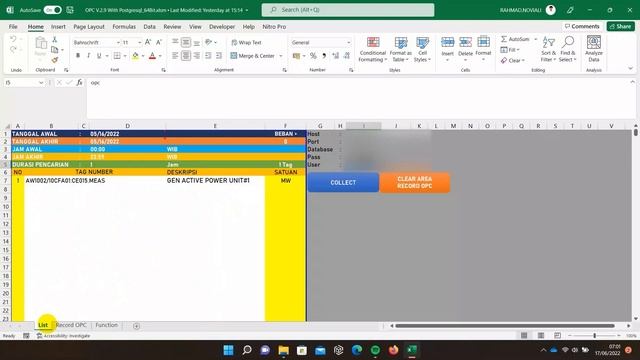640x360 pixels.
Task: Toggle Underline formatting
Action: (99, 56)
